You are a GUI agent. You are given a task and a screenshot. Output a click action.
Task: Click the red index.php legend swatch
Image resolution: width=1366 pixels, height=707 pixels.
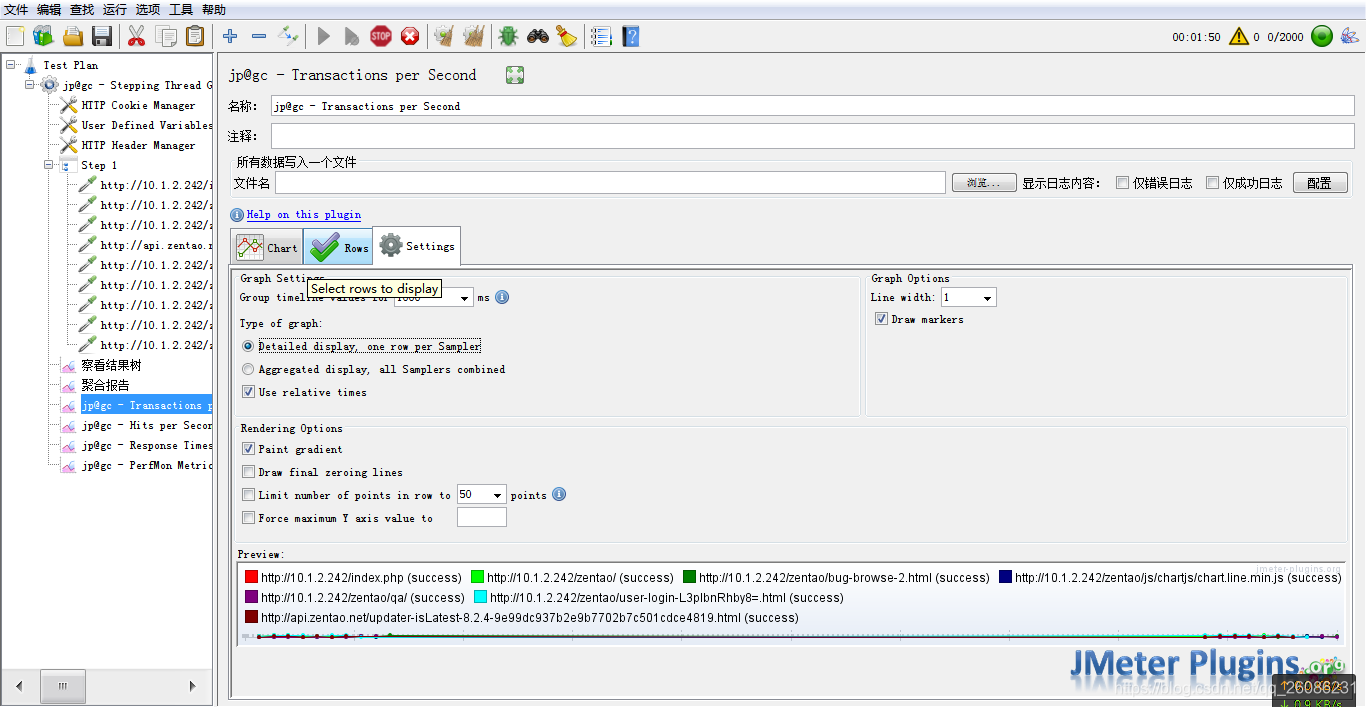[x=251, y=577]
